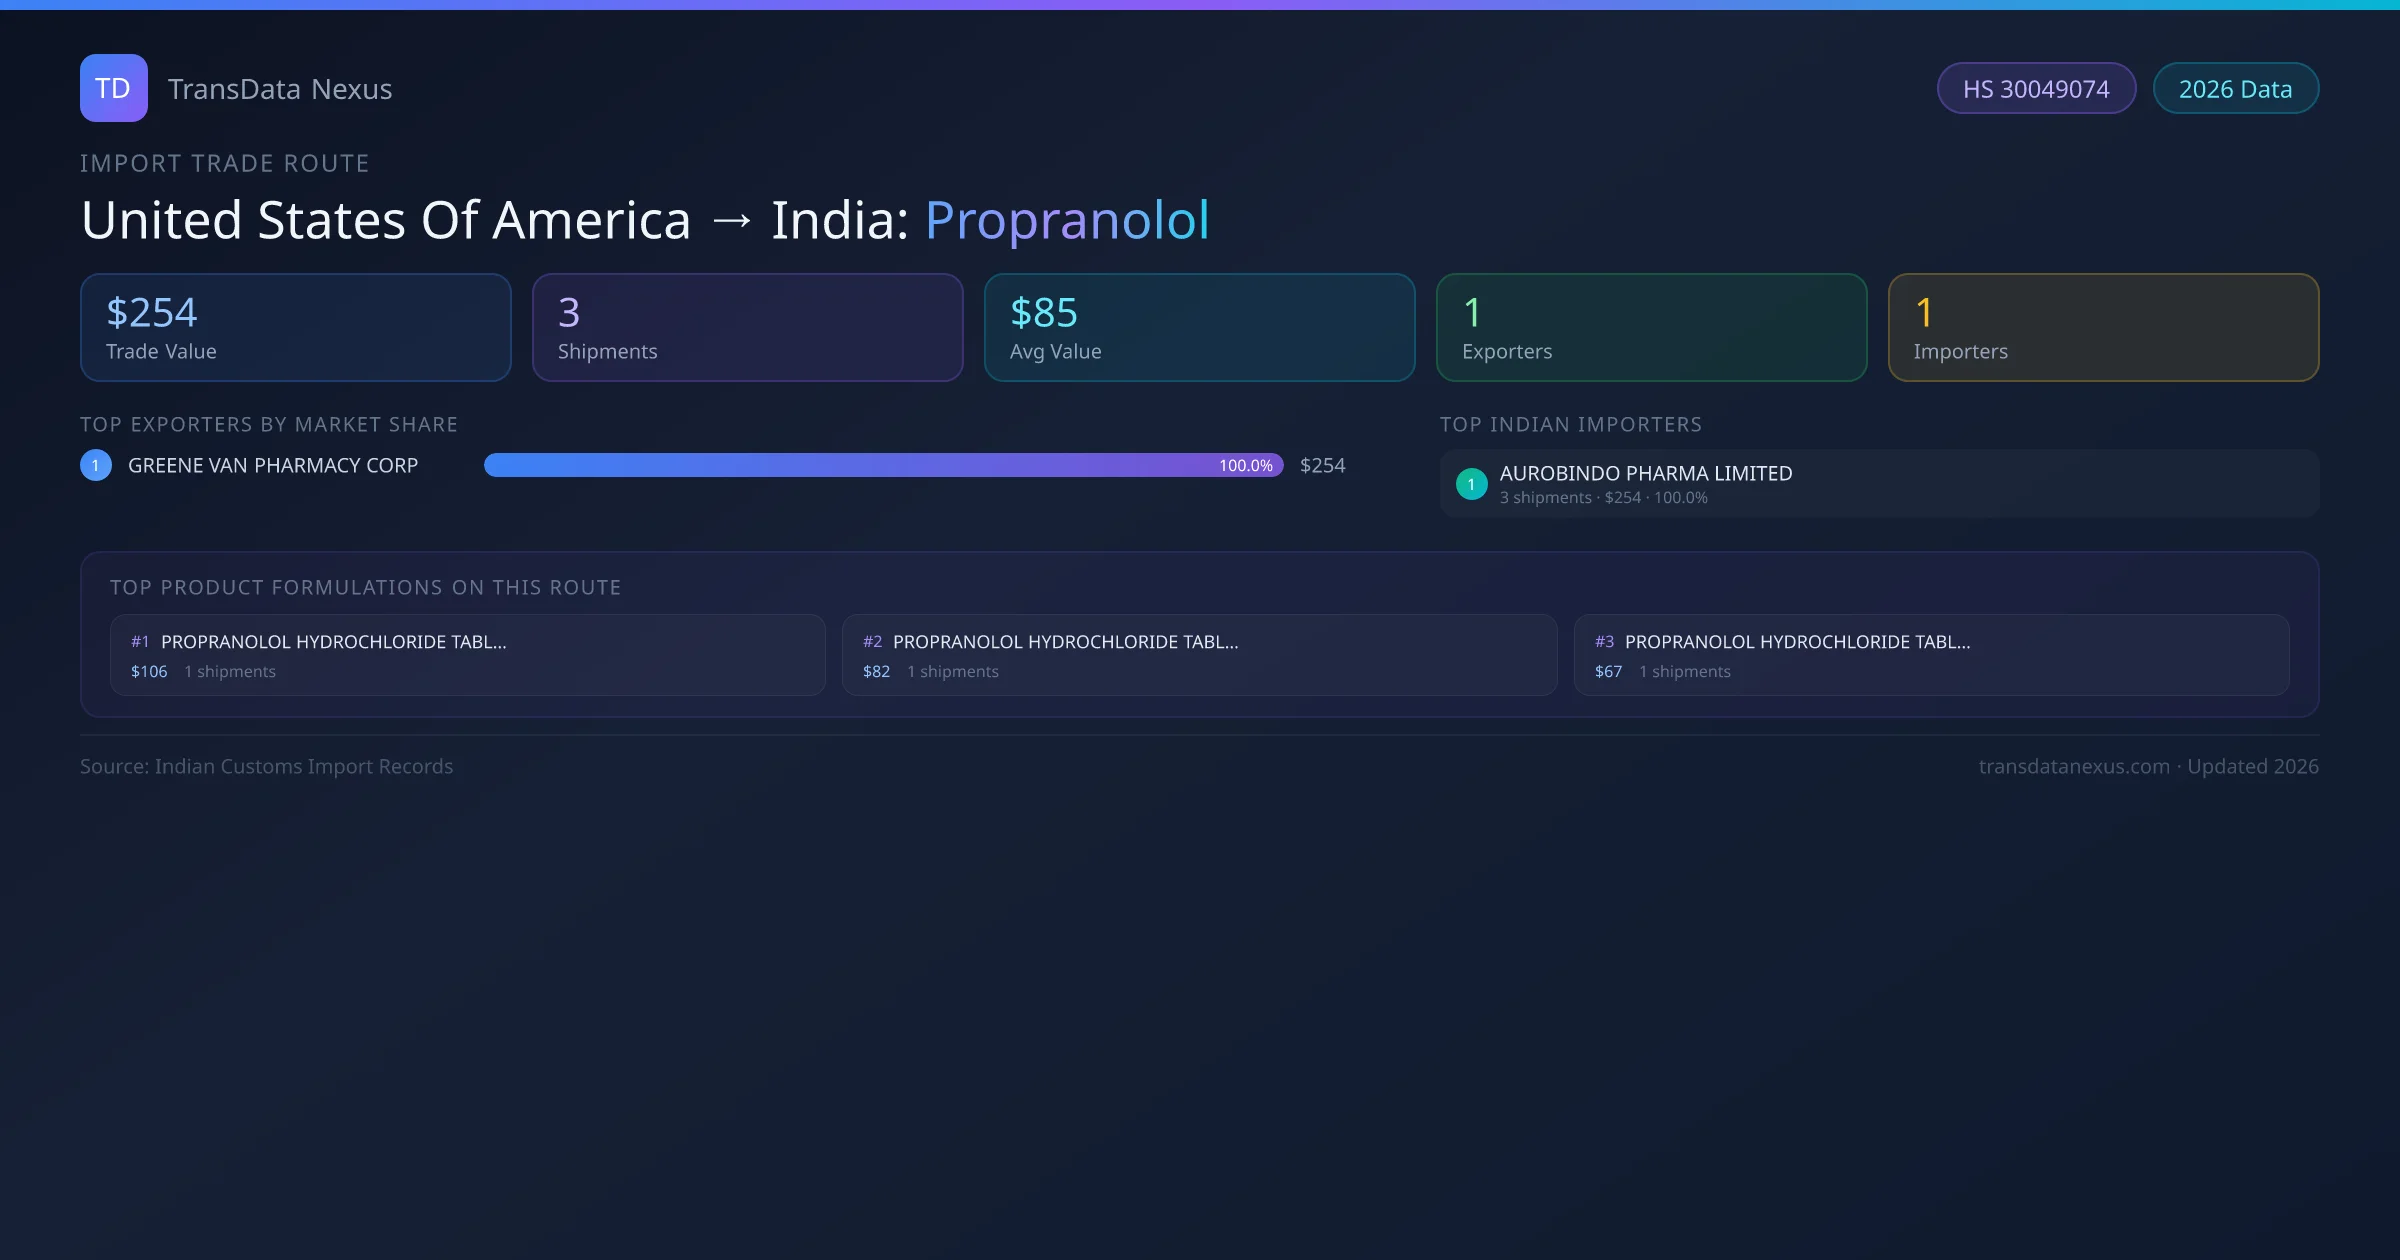Image resolution: width=2400 pixels, height=1260 pixels.
Task: Click the Importers count card
Action: pyautogui.click(x=2104, y=327)
